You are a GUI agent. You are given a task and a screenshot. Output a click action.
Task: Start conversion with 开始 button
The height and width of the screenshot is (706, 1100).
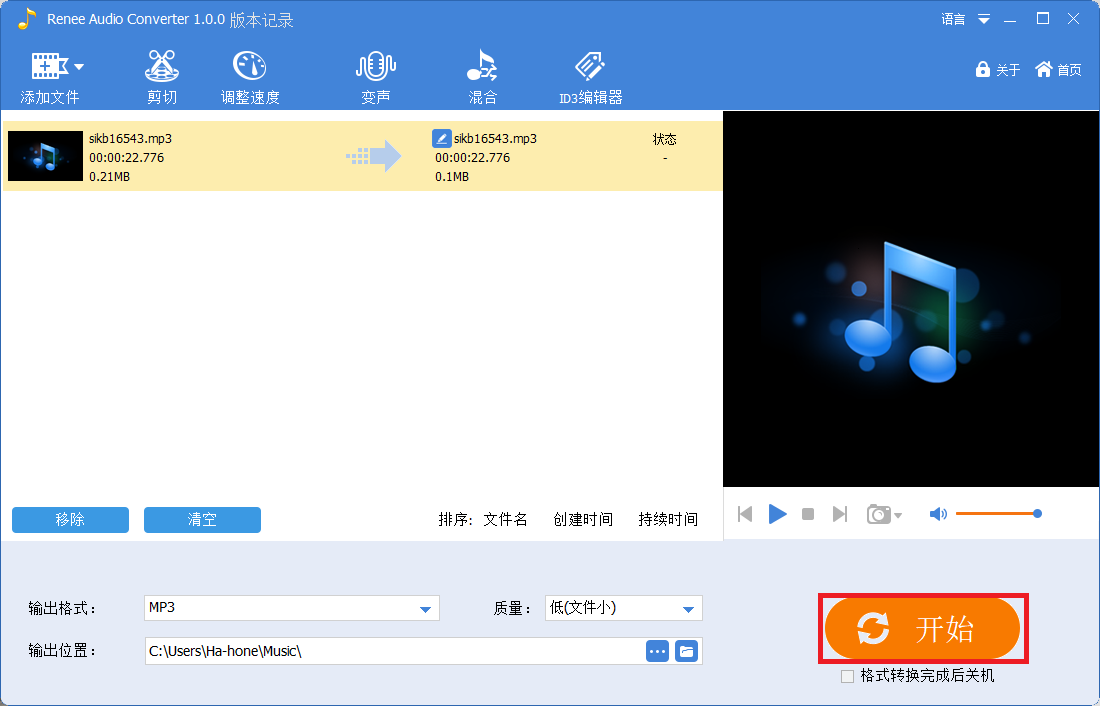click(923, 628)
